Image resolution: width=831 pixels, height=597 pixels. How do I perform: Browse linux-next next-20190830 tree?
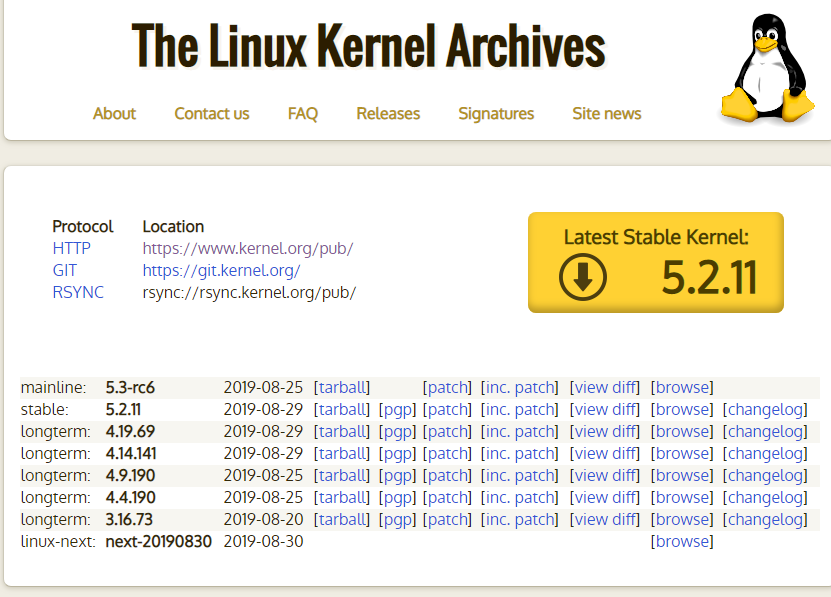tap(682, 542)
